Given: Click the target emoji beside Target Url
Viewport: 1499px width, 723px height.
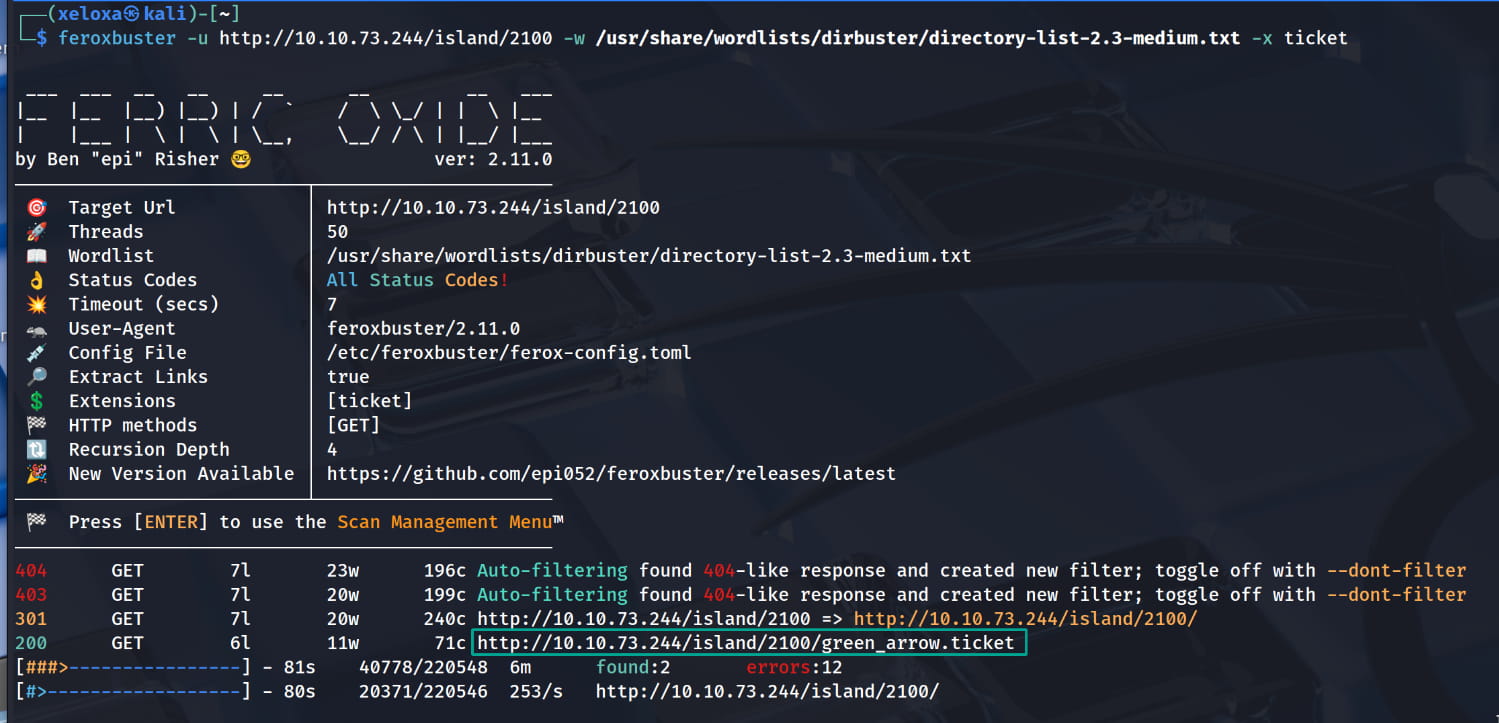Looking at the screenshot, I should (x=36, y=208).
